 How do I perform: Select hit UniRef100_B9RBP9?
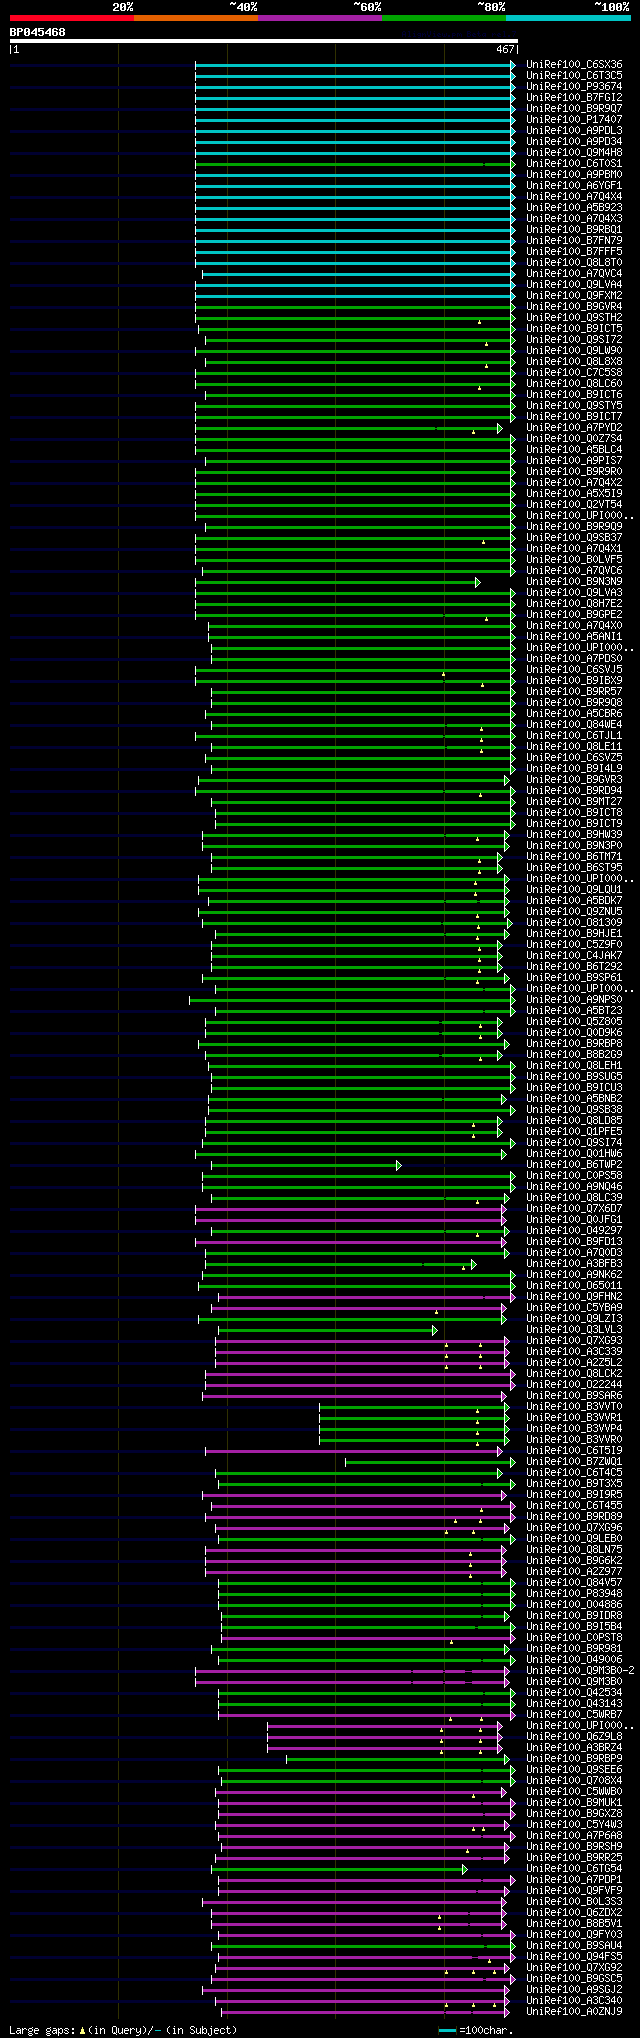coord(574,1758)
